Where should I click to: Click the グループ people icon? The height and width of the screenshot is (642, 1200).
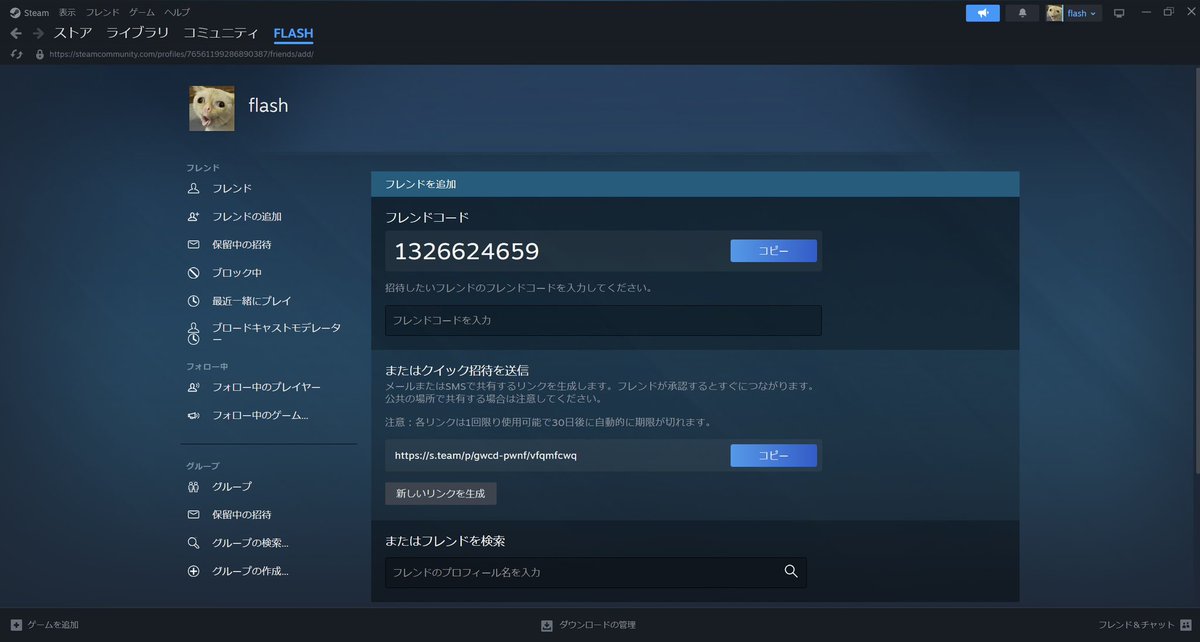(193, 486)
